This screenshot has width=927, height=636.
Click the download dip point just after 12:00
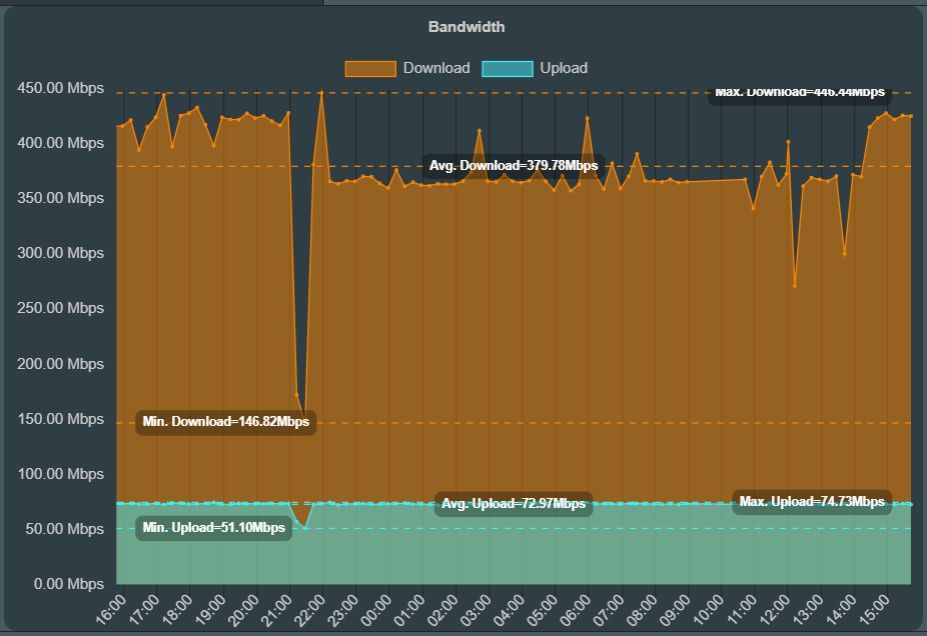tap(795, 286)
